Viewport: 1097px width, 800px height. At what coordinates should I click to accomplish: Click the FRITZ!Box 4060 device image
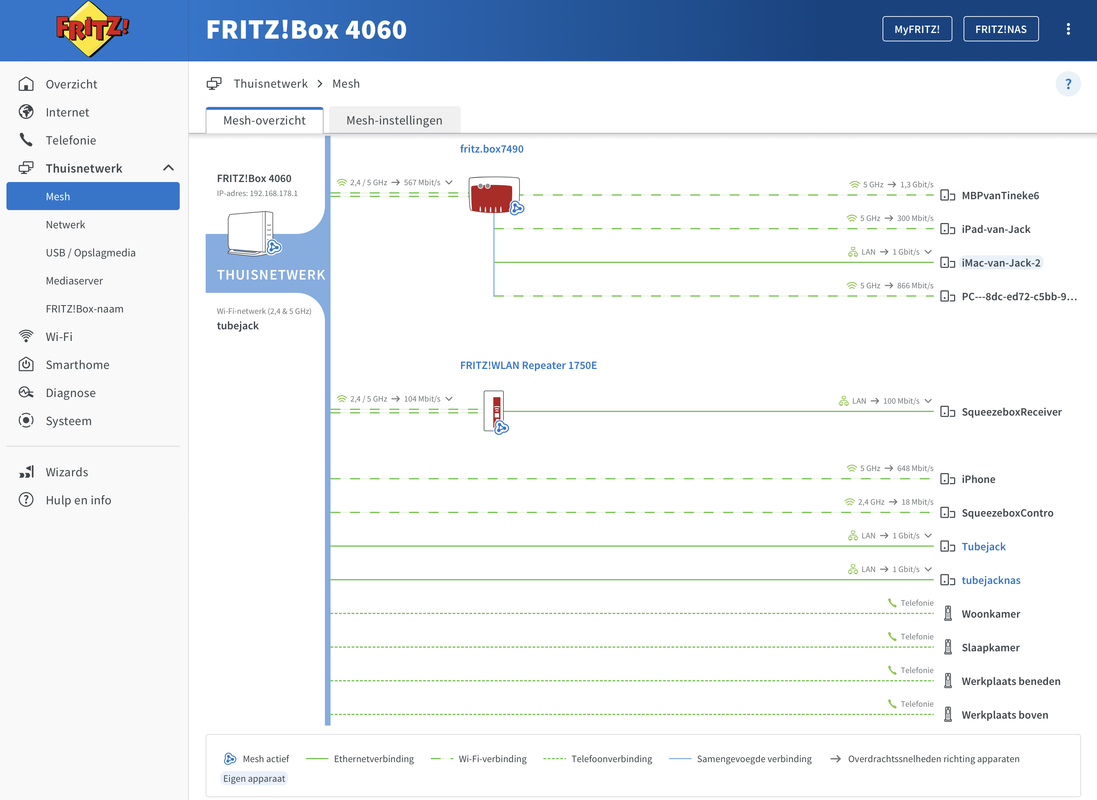[251, 234]
